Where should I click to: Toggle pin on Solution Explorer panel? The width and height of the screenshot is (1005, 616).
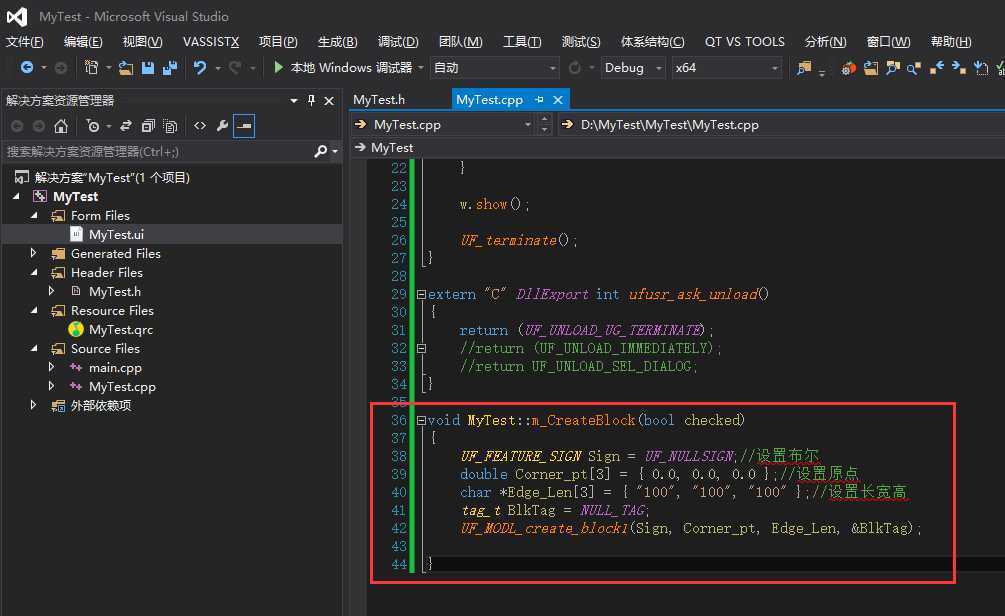(311, 100)
